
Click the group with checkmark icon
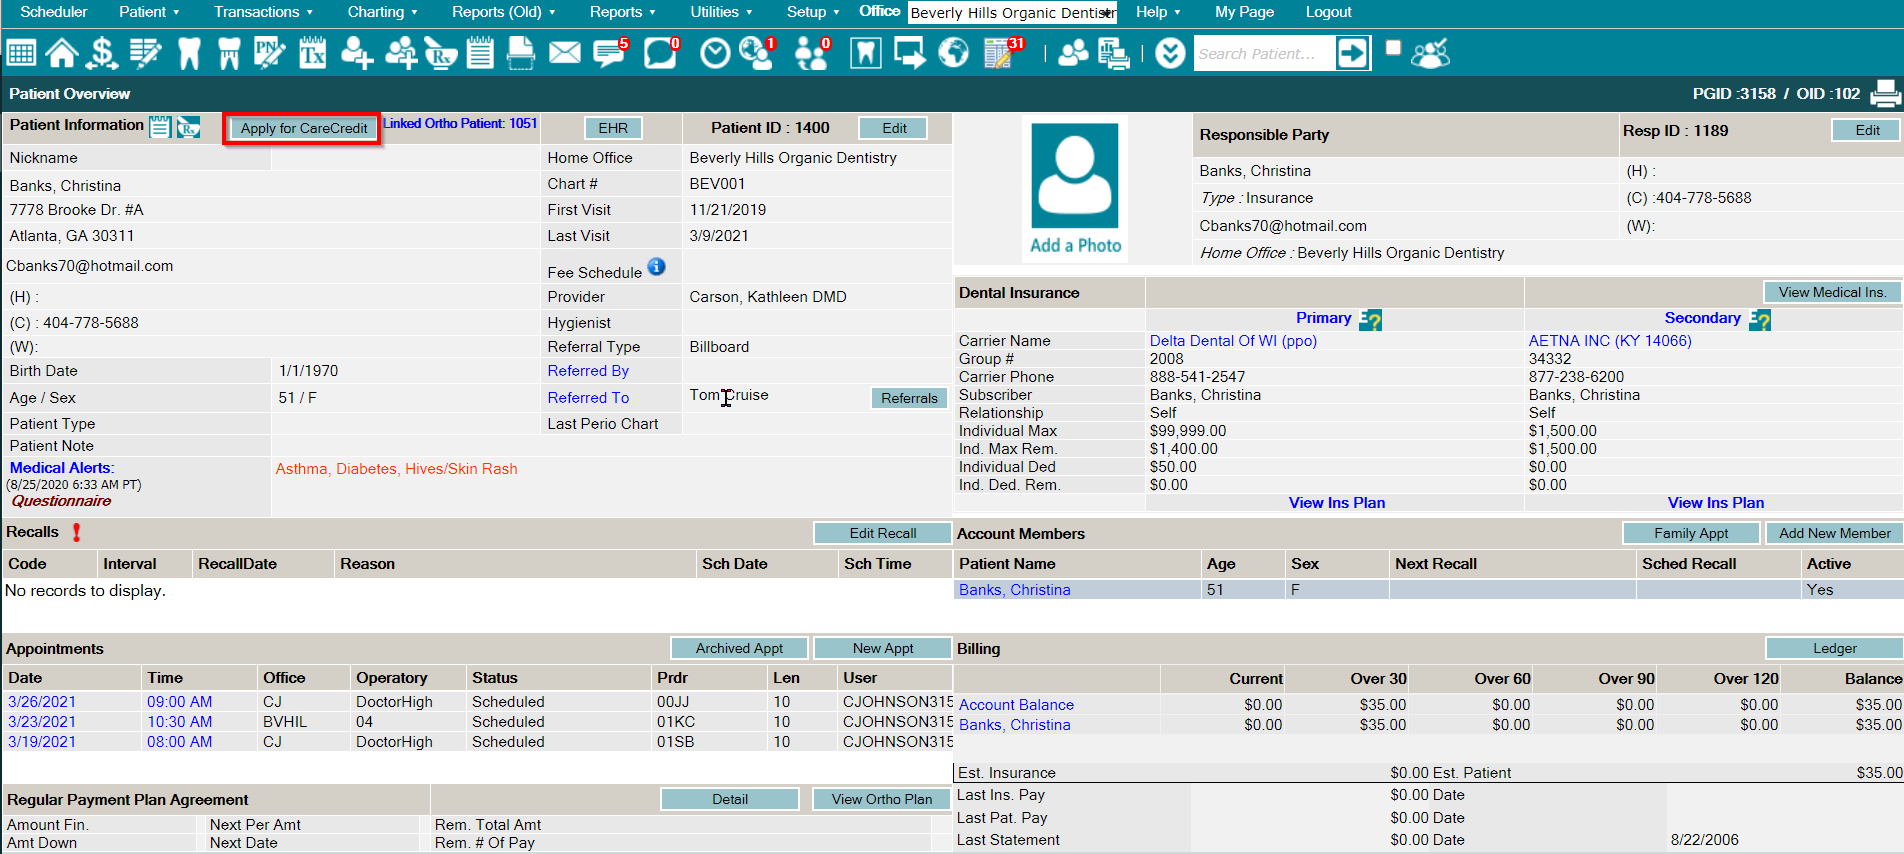pyautogui.click(x=1431, y=53)
